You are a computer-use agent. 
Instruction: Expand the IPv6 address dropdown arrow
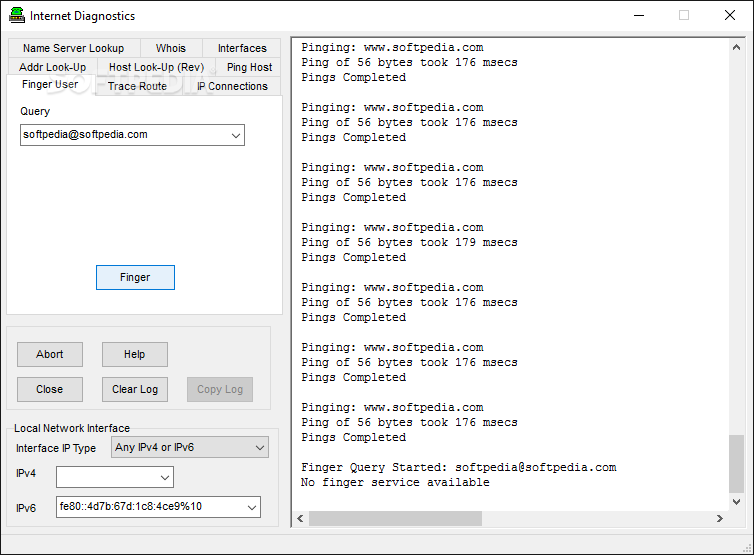point(252,507)
